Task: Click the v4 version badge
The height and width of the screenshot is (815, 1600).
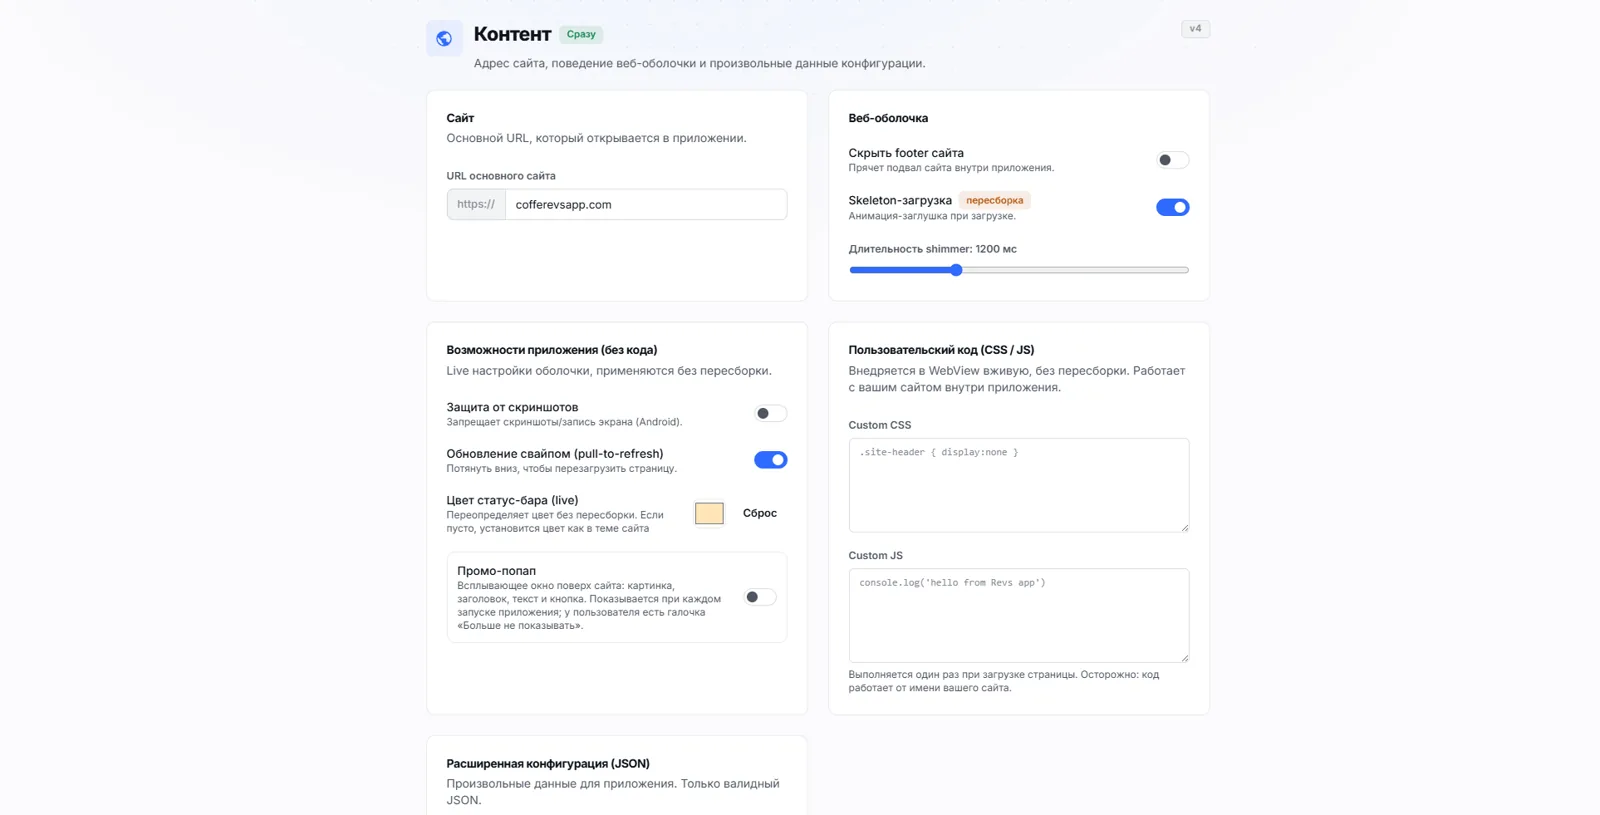Action: pos(1195,29)
